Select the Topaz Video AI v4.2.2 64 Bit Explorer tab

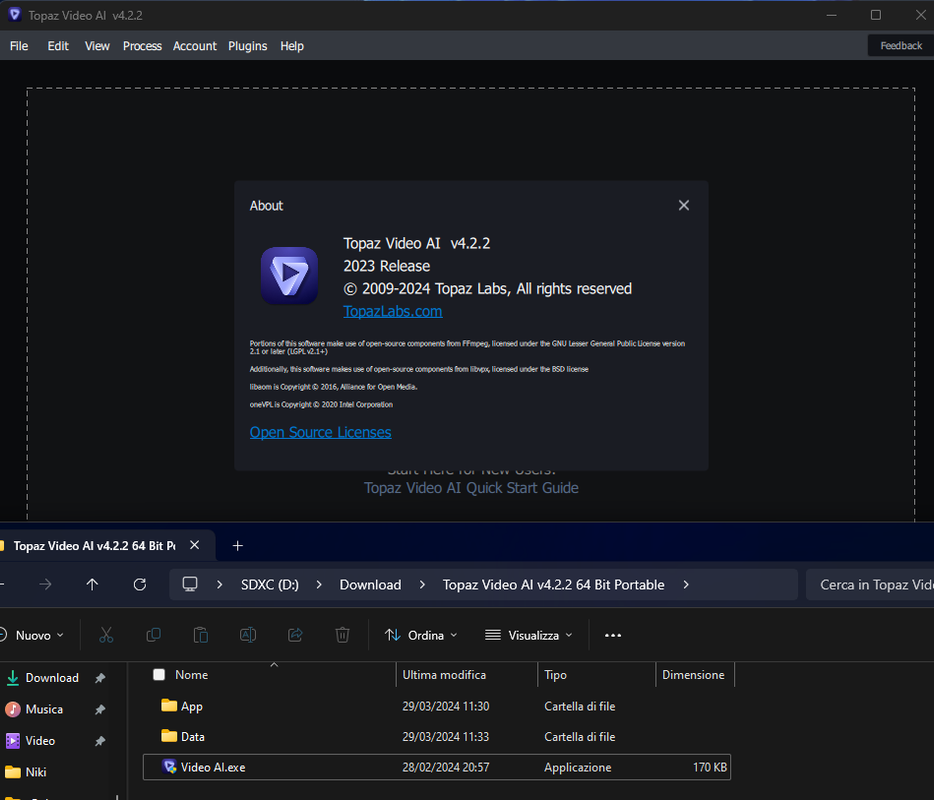click(x=94, y=546)
